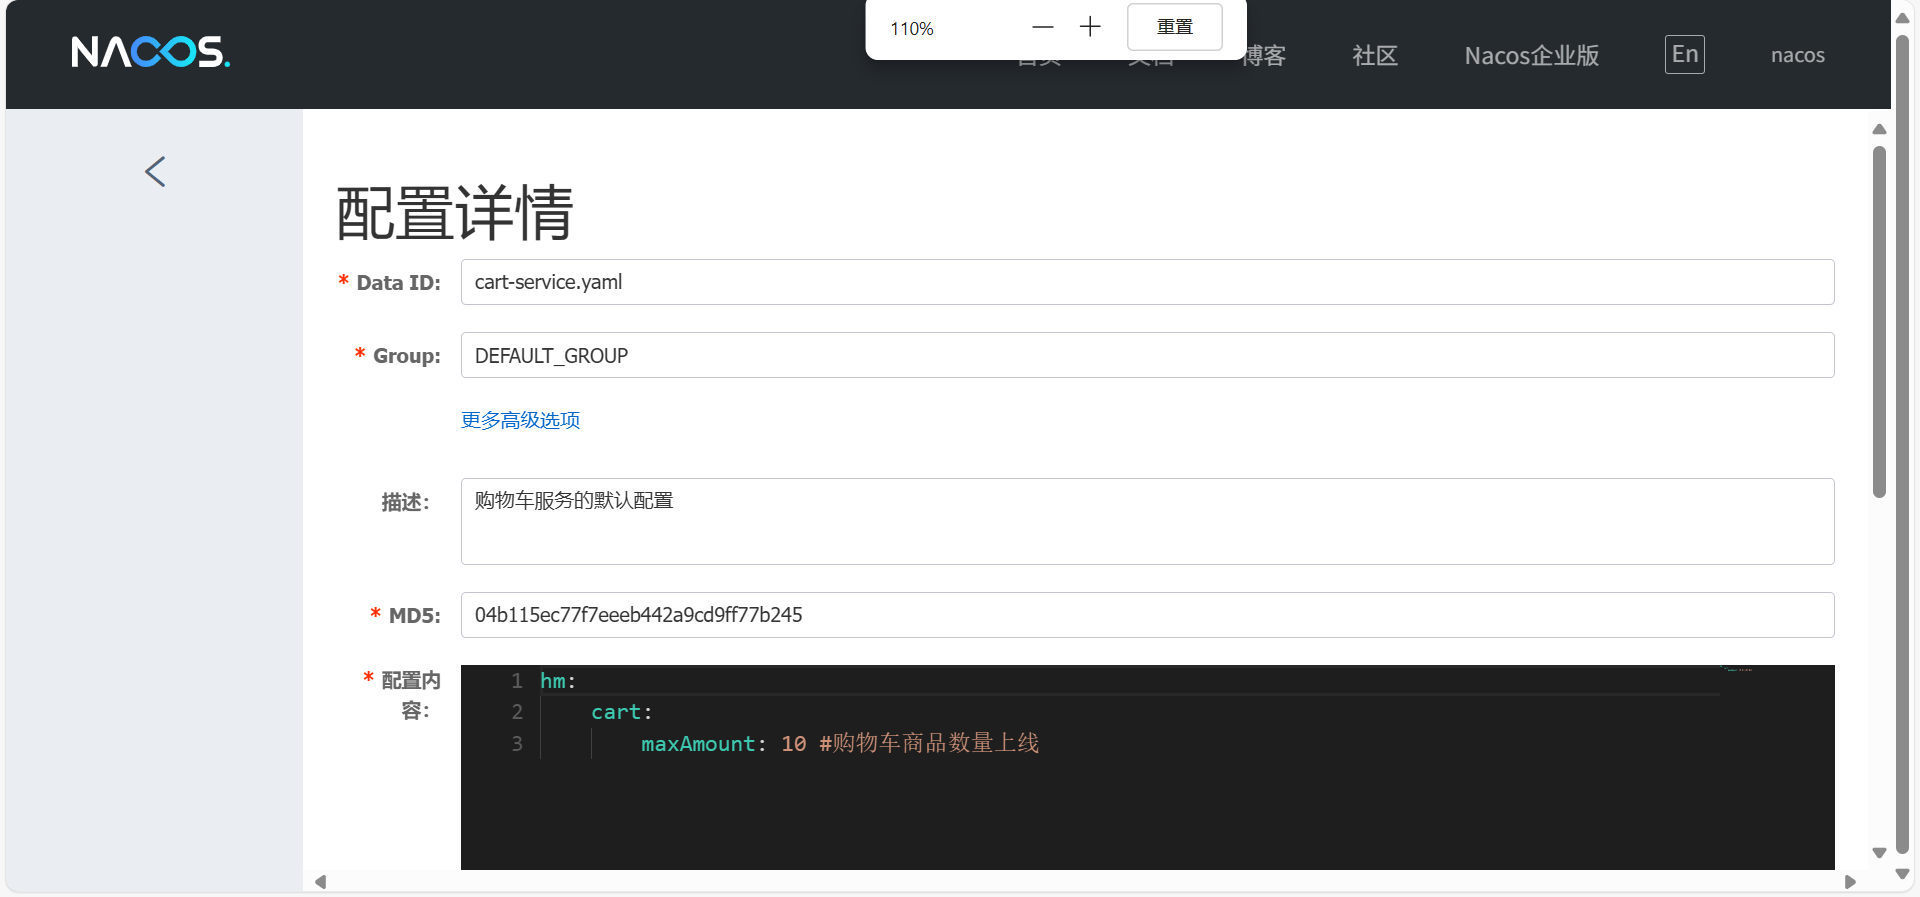
Task: Click the NACOS logo
Action: 150,52
